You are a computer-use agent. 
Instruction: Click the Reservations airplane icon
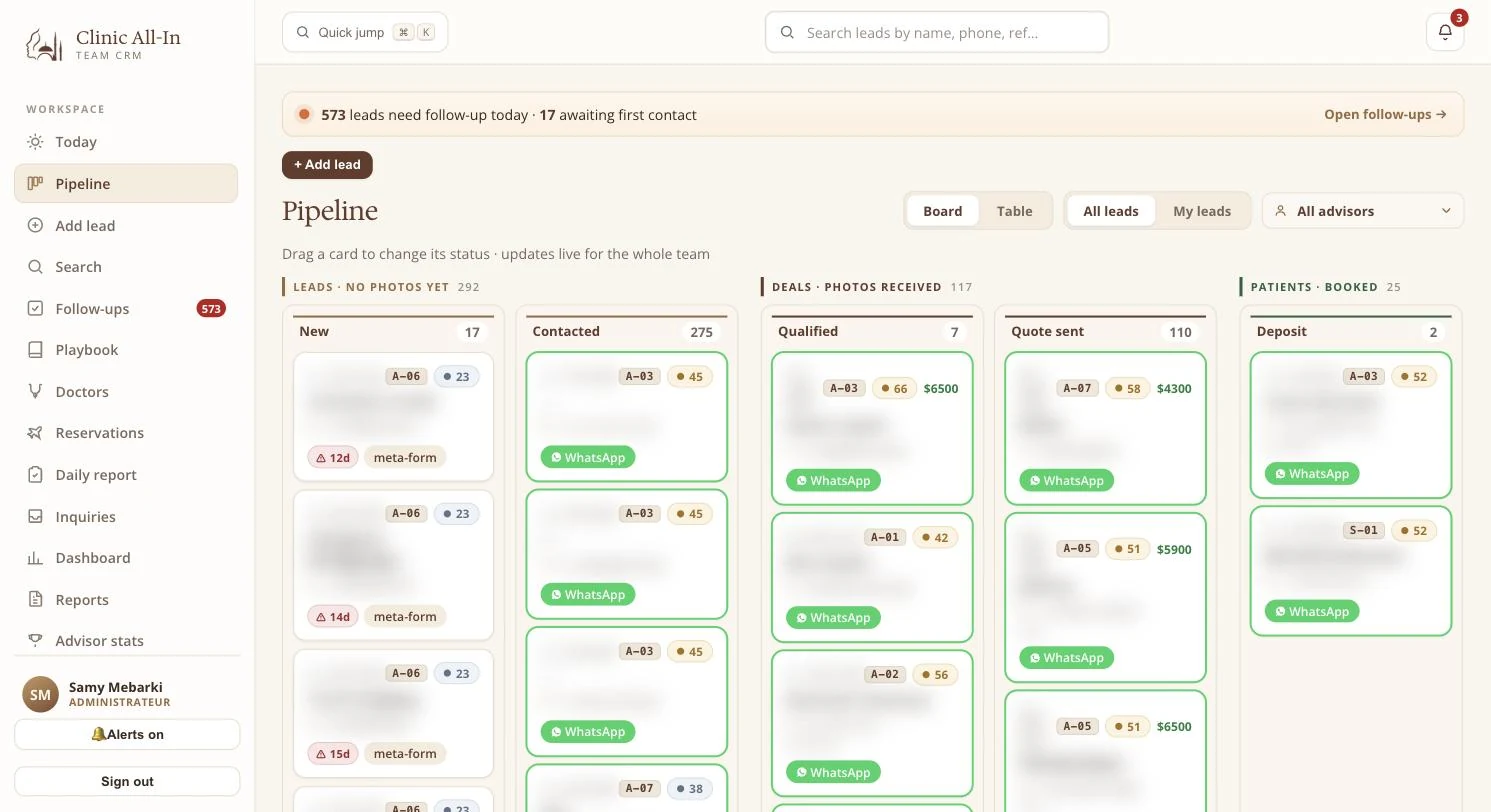(x=35, y=433)
